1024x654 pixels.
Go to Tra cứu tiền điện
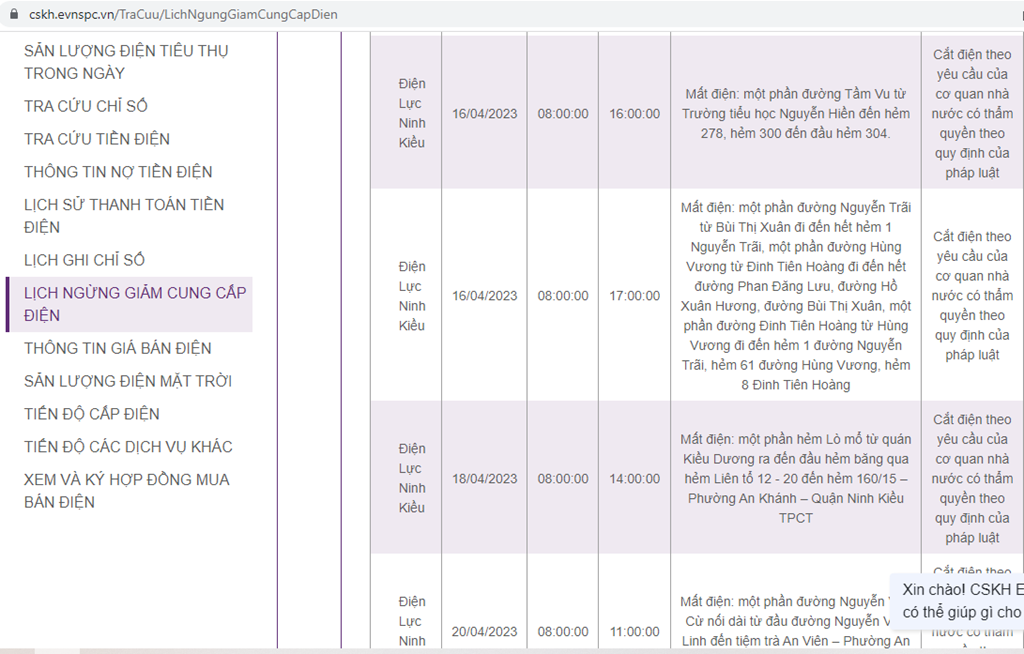tap(97, 139)
